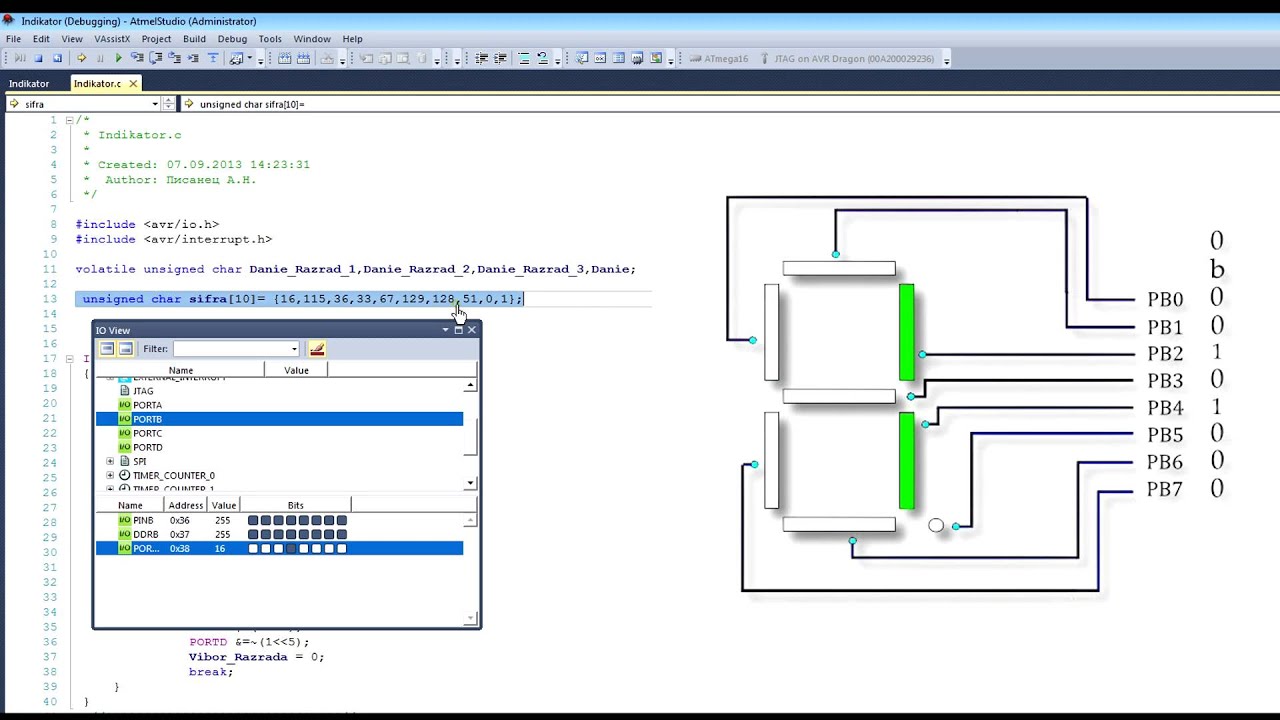Click the second layout icon in IO View toolbar
This screenshot has width=1280, height=720.
tap(126, 349)
